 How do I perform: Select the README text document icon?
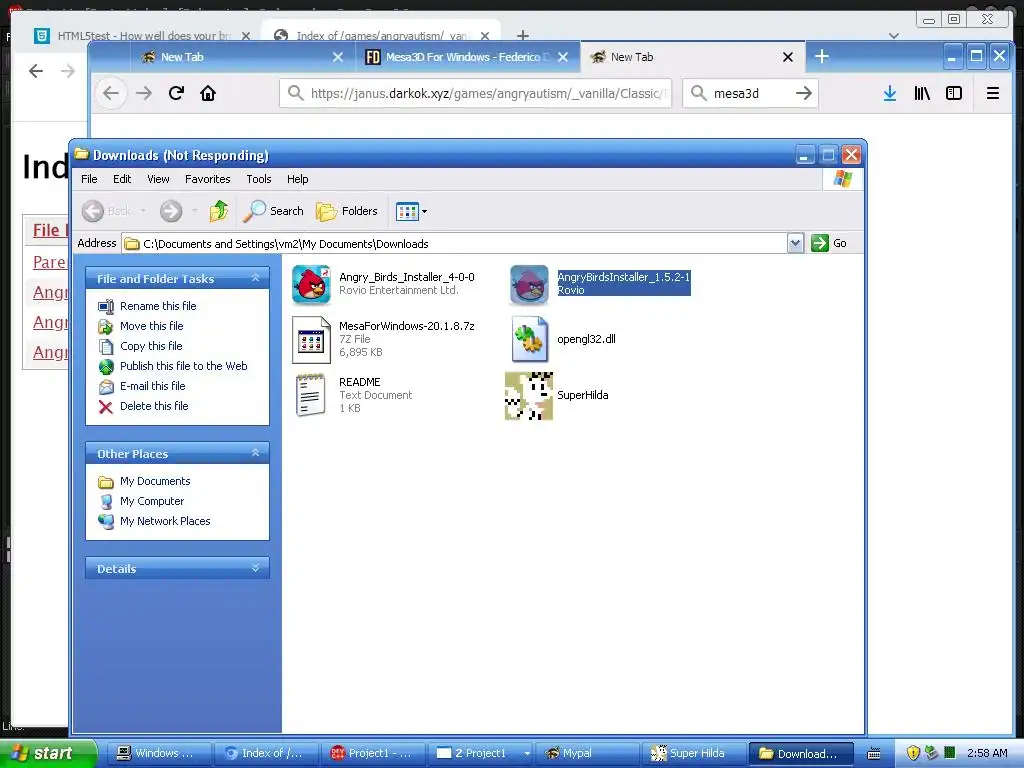click(311, 394)
